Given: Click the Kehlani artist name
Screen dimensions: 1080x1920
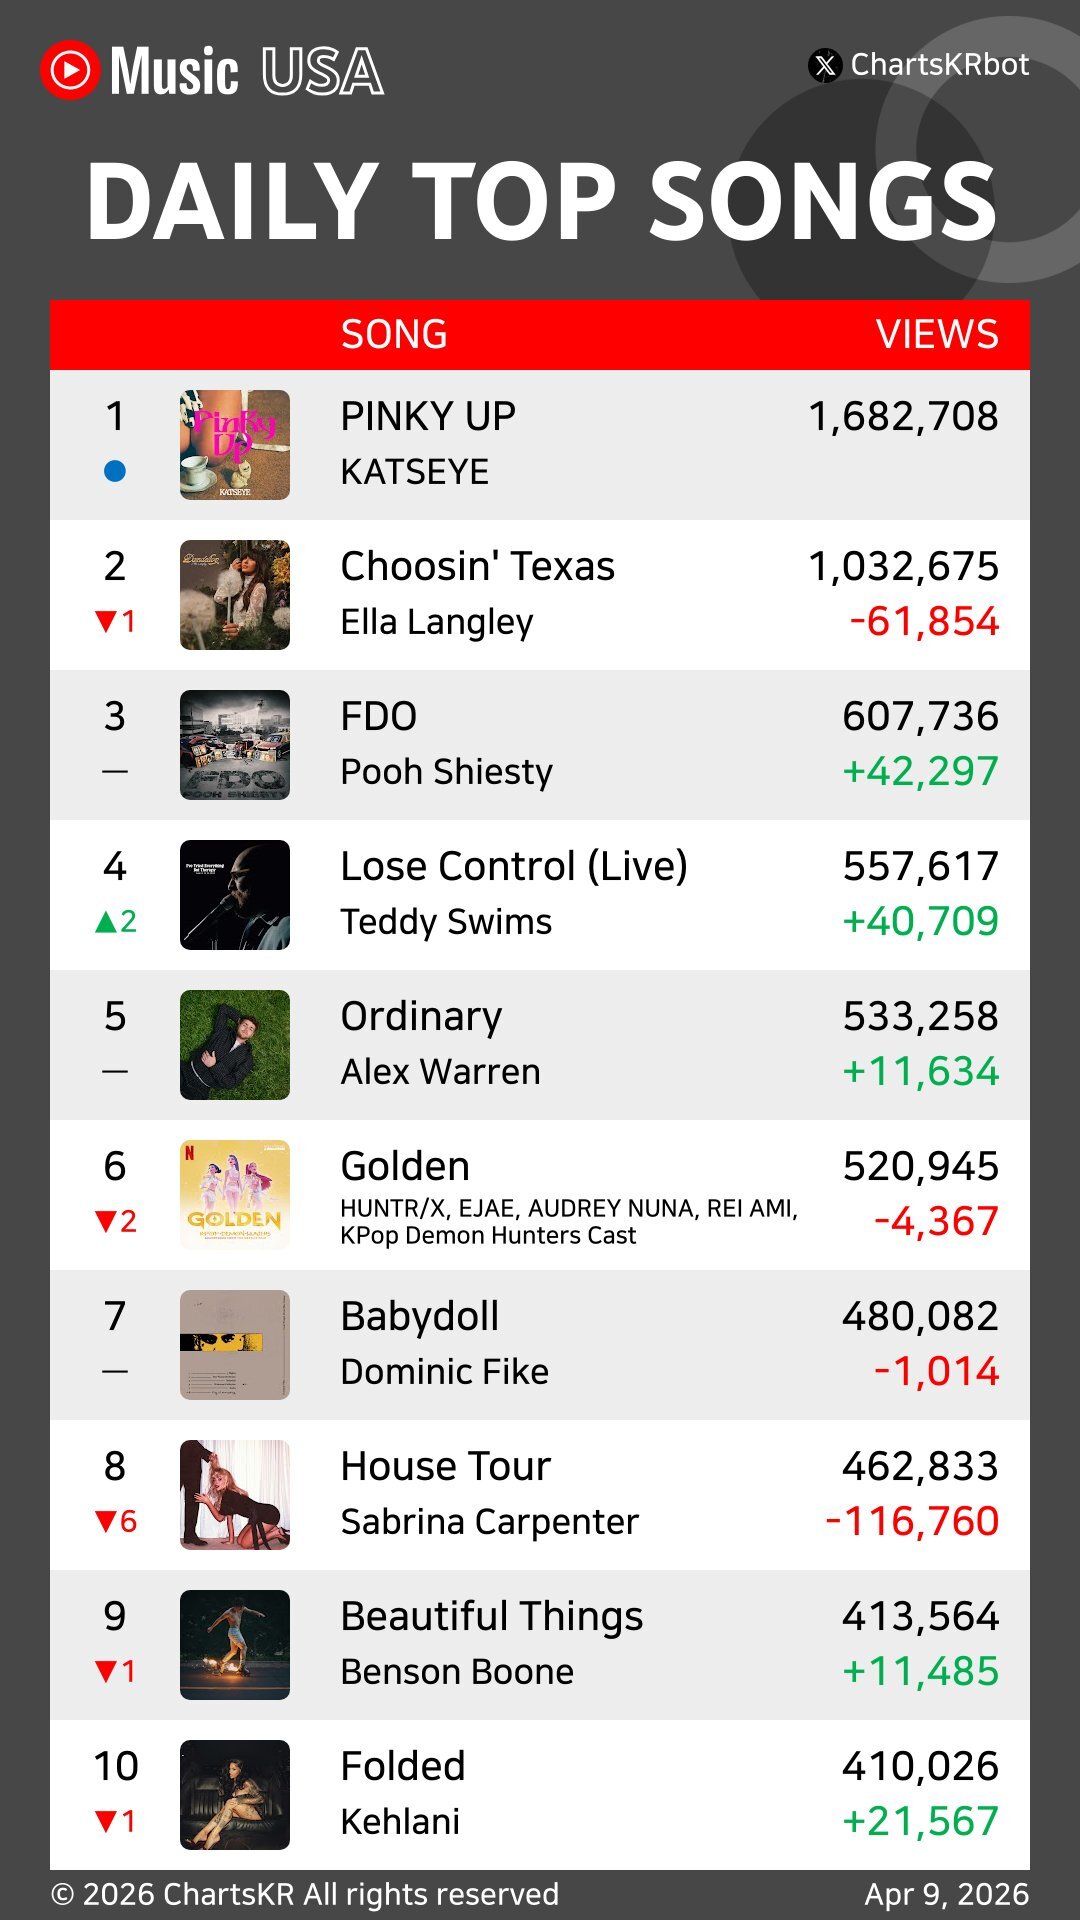Looking at the screenshot, I should (400, 1822).
